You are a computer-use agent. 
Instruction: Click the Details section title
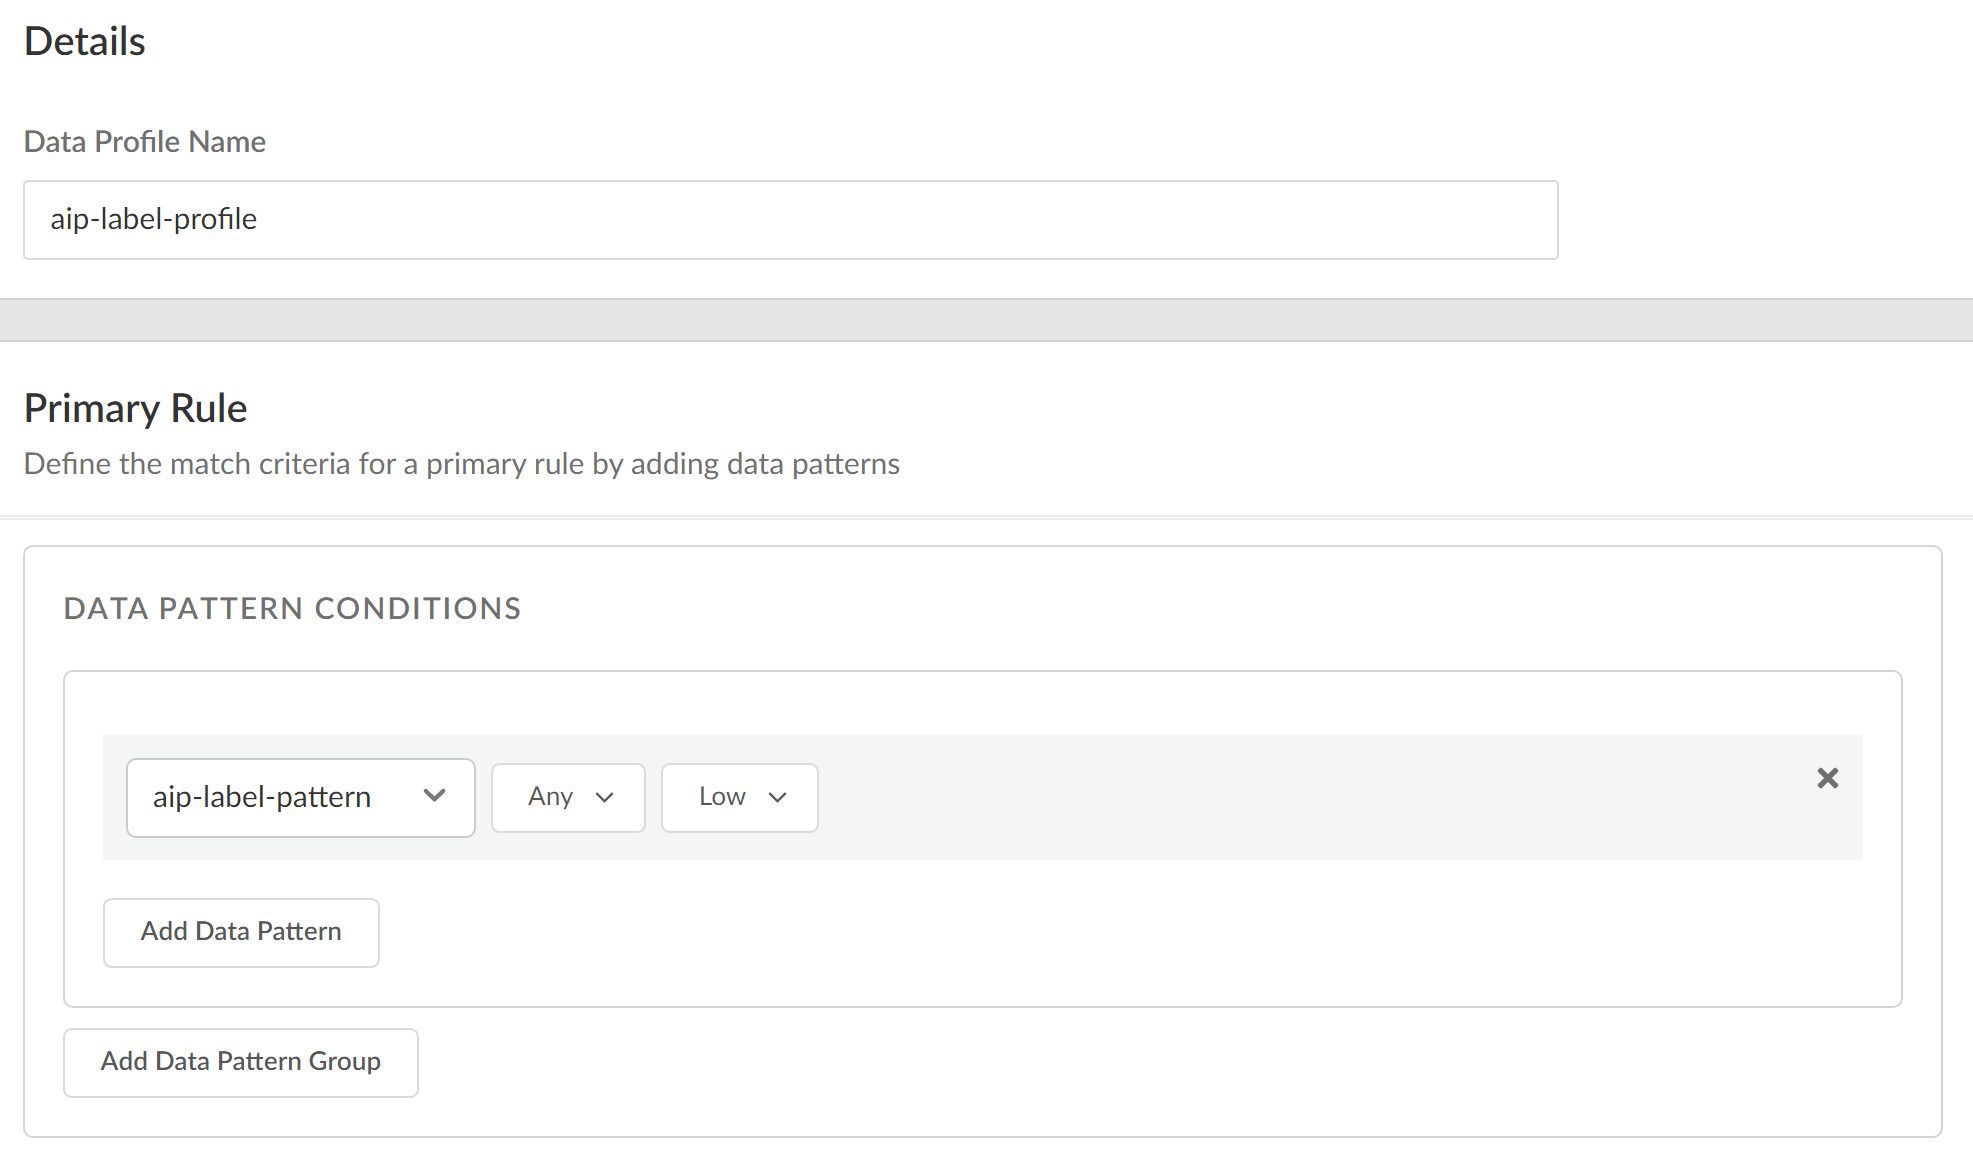[x=84, y=41]
